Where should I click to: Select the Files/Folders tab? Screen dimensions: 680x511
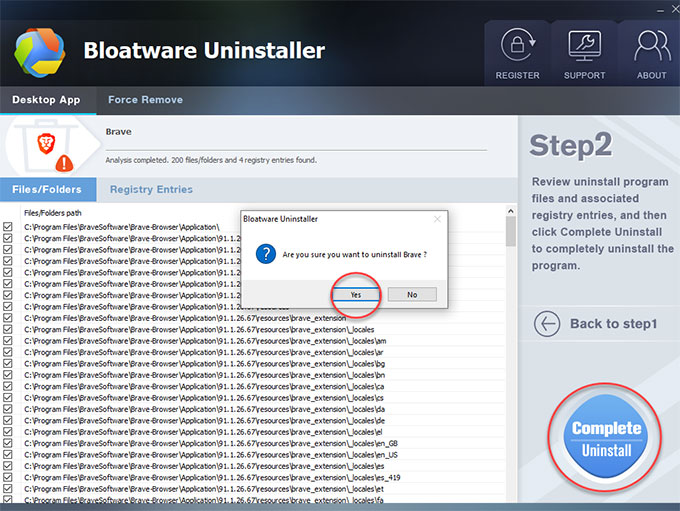pyautogui.click(x=48, y=190)
